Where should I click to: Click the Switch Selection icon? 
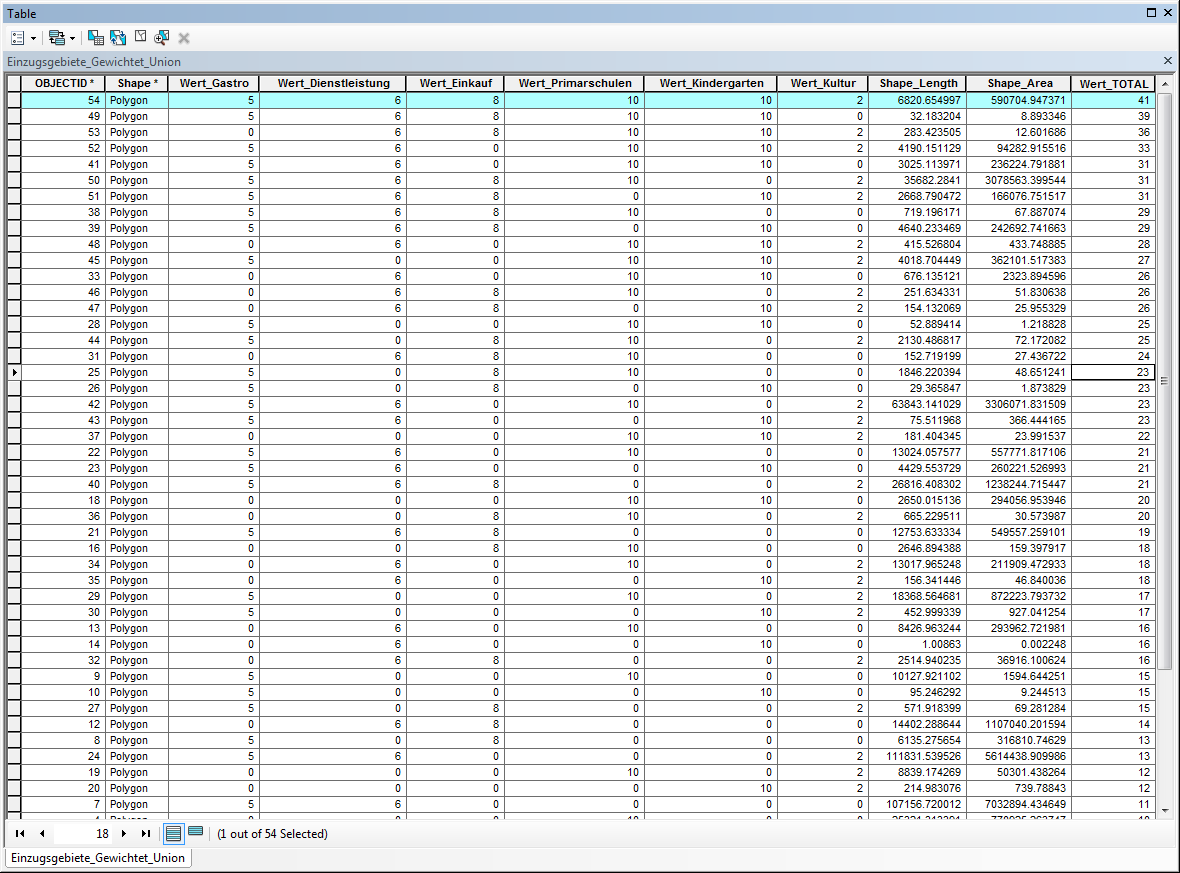click(x=118, y=38)
